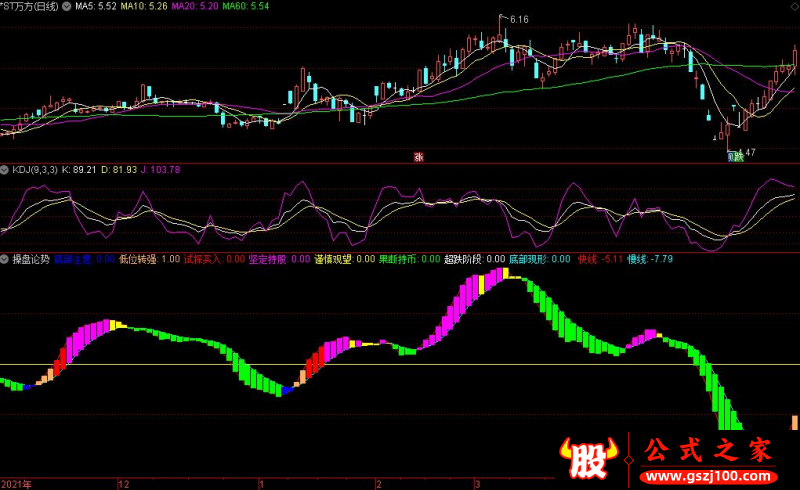Click the KDJ(9,3,3) indicator name
The height and width of the screenshot is (490, 800).
click(35, 170)
